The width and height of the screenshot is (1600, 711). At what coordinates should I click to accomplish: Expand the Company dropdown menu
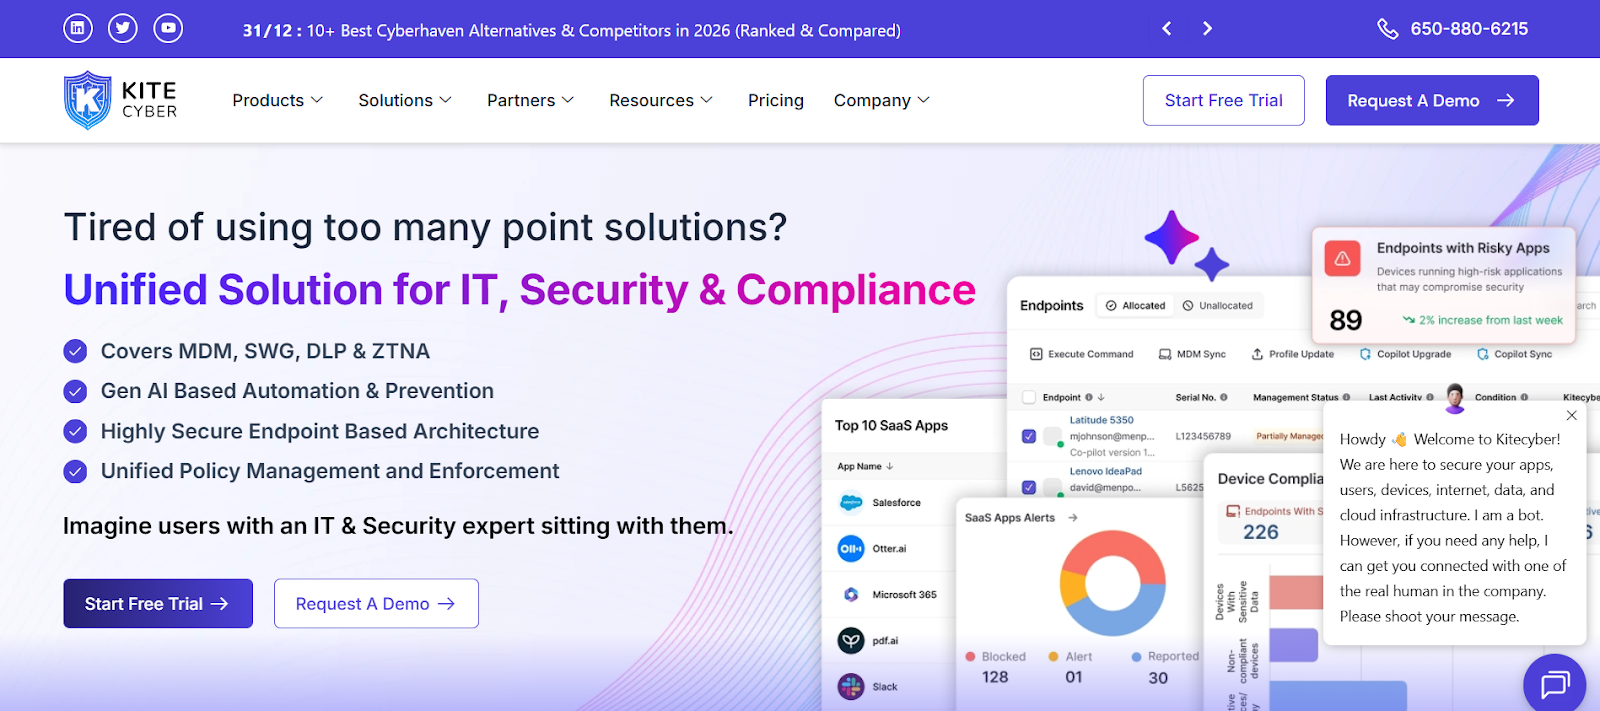tap(882, 100)
